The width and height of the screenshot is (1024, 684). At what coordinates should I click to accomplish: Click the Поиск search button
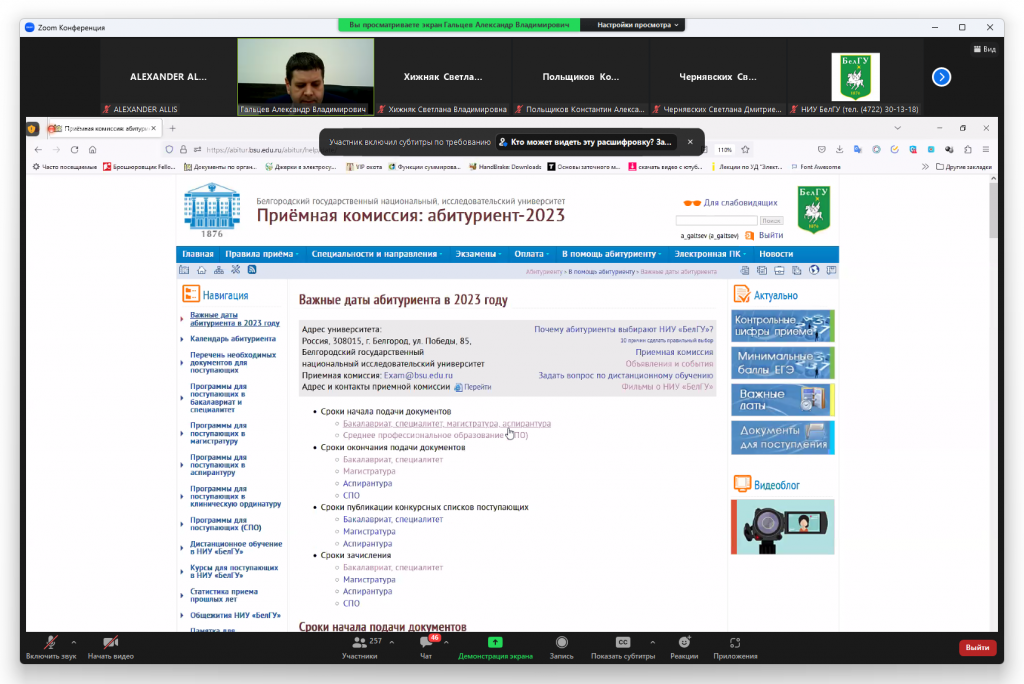771,221
